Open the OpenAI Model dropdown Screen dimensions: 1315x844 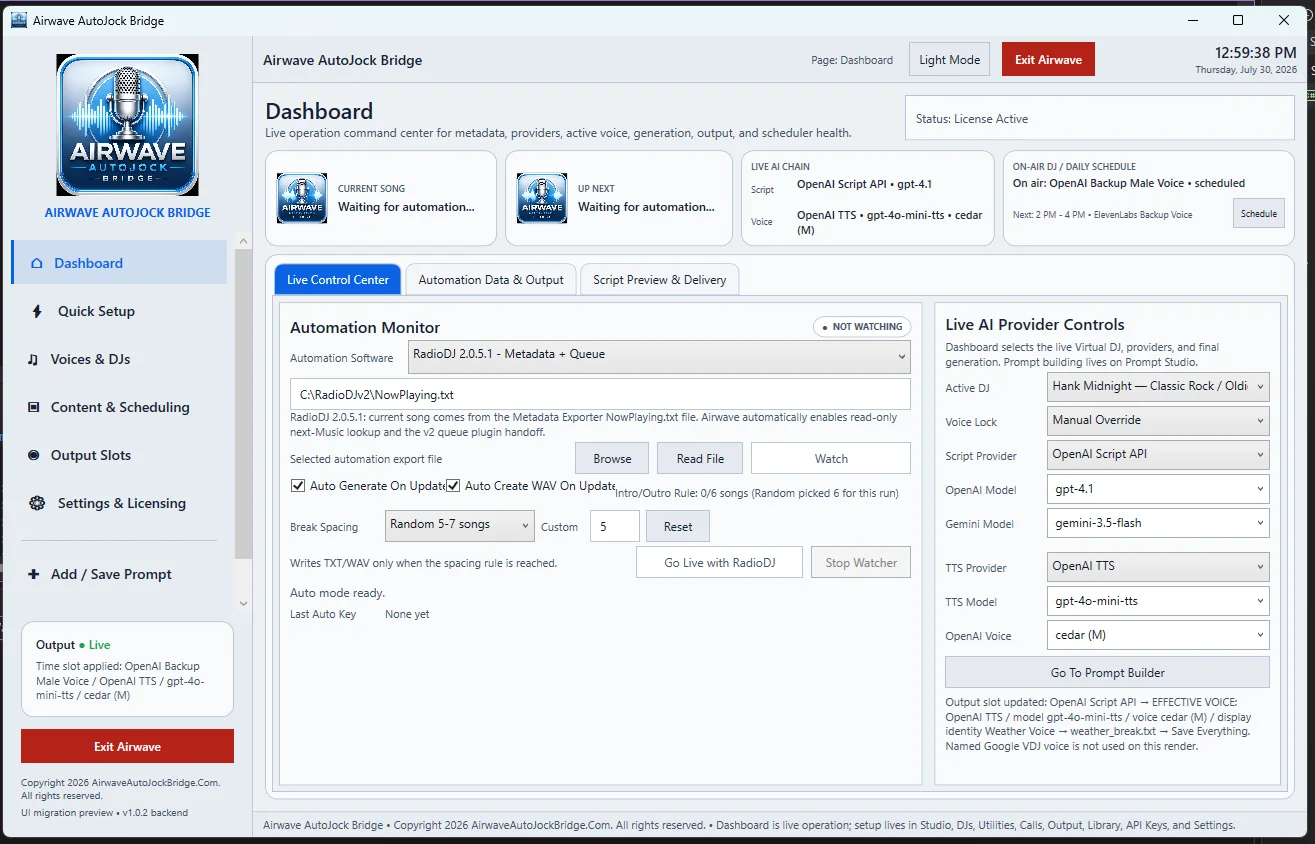(1158, 489)
